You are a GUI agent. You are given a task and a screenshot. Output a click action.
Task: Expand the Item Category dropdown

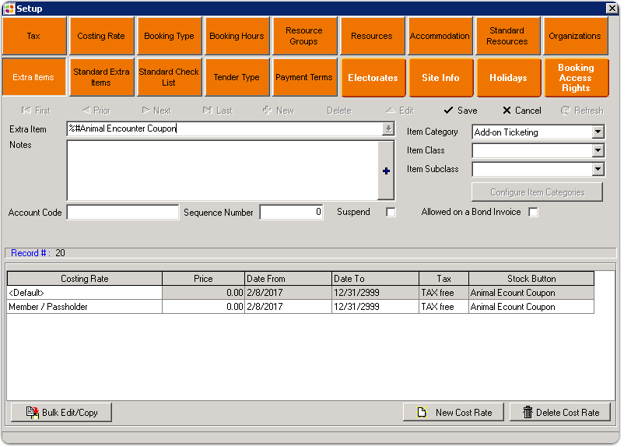coord(598,132)
